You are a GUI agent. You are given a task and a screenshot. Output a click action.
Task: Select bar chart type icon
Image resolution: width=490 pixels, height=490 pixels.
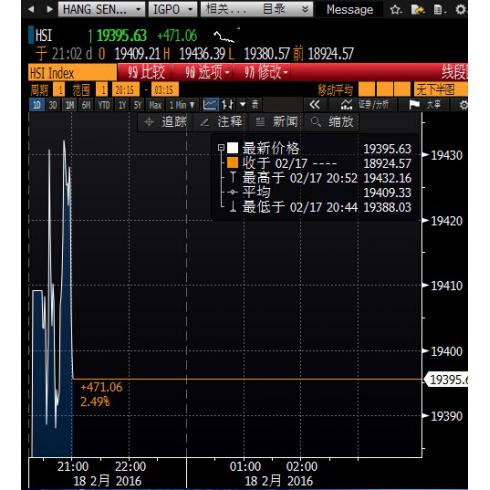[228, 105]
